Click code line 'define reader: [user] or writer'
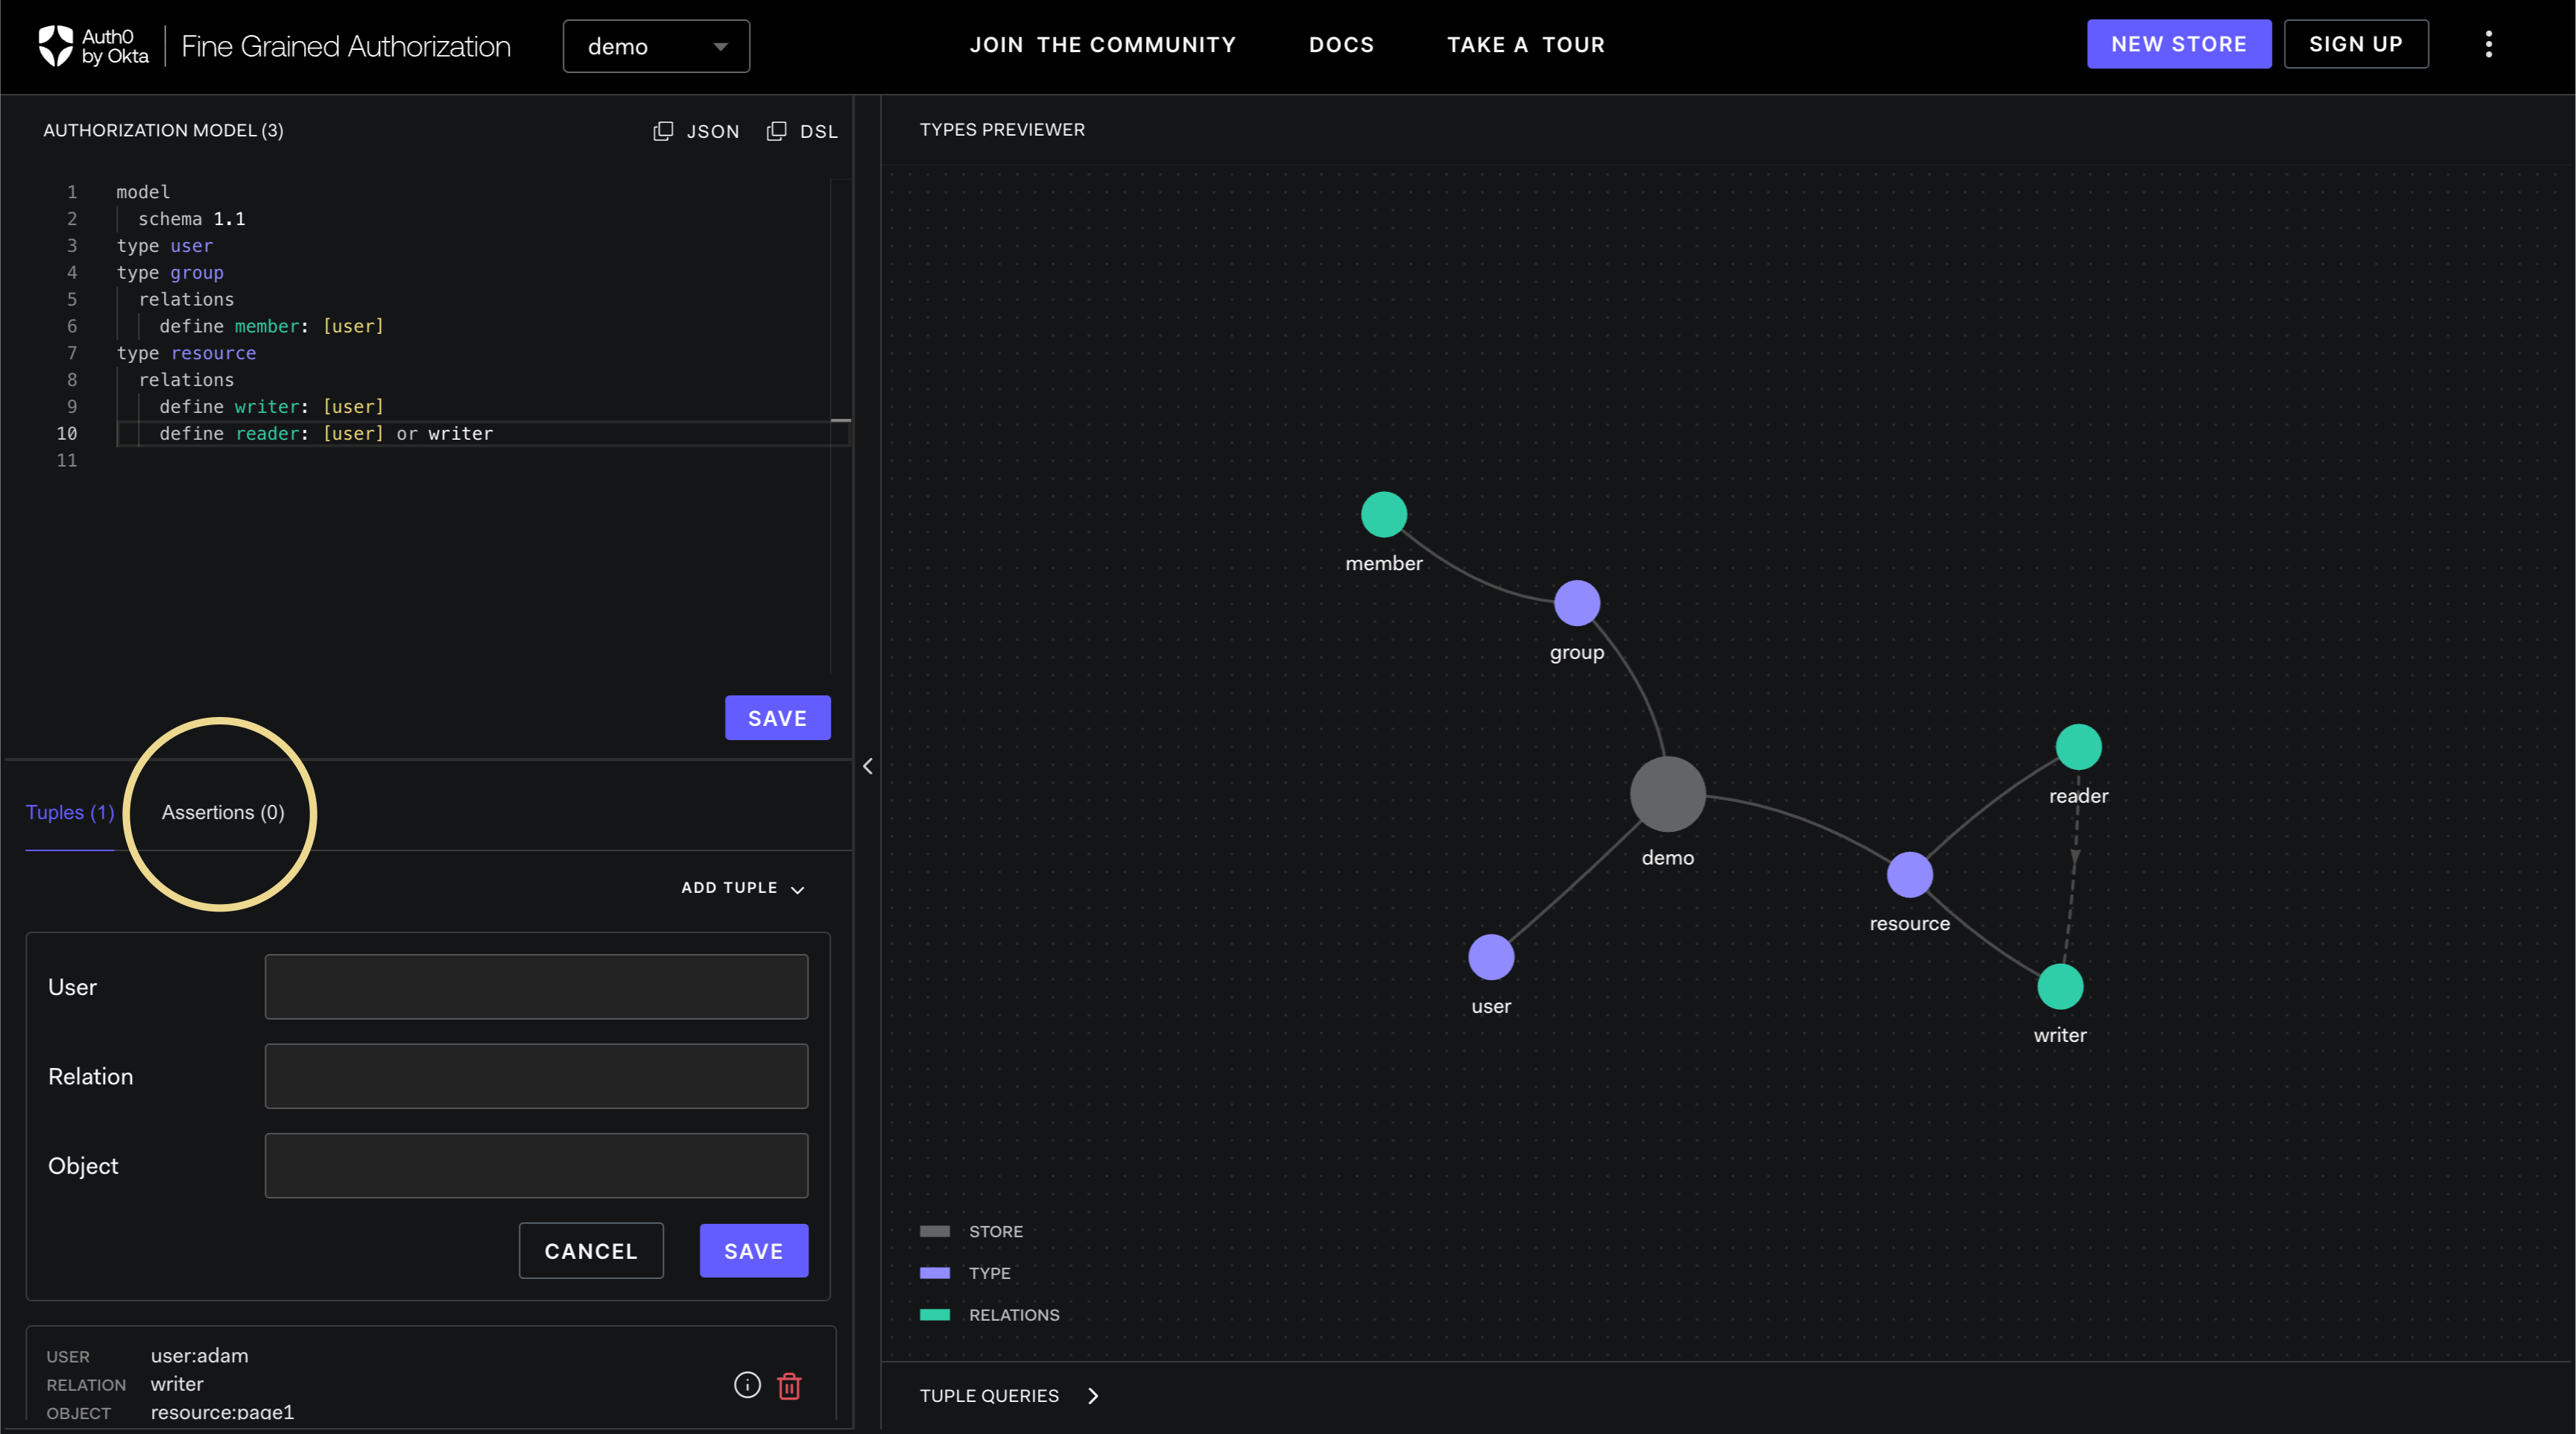The width and height of the screenshot is (2576, 1434). pos(326,434)
